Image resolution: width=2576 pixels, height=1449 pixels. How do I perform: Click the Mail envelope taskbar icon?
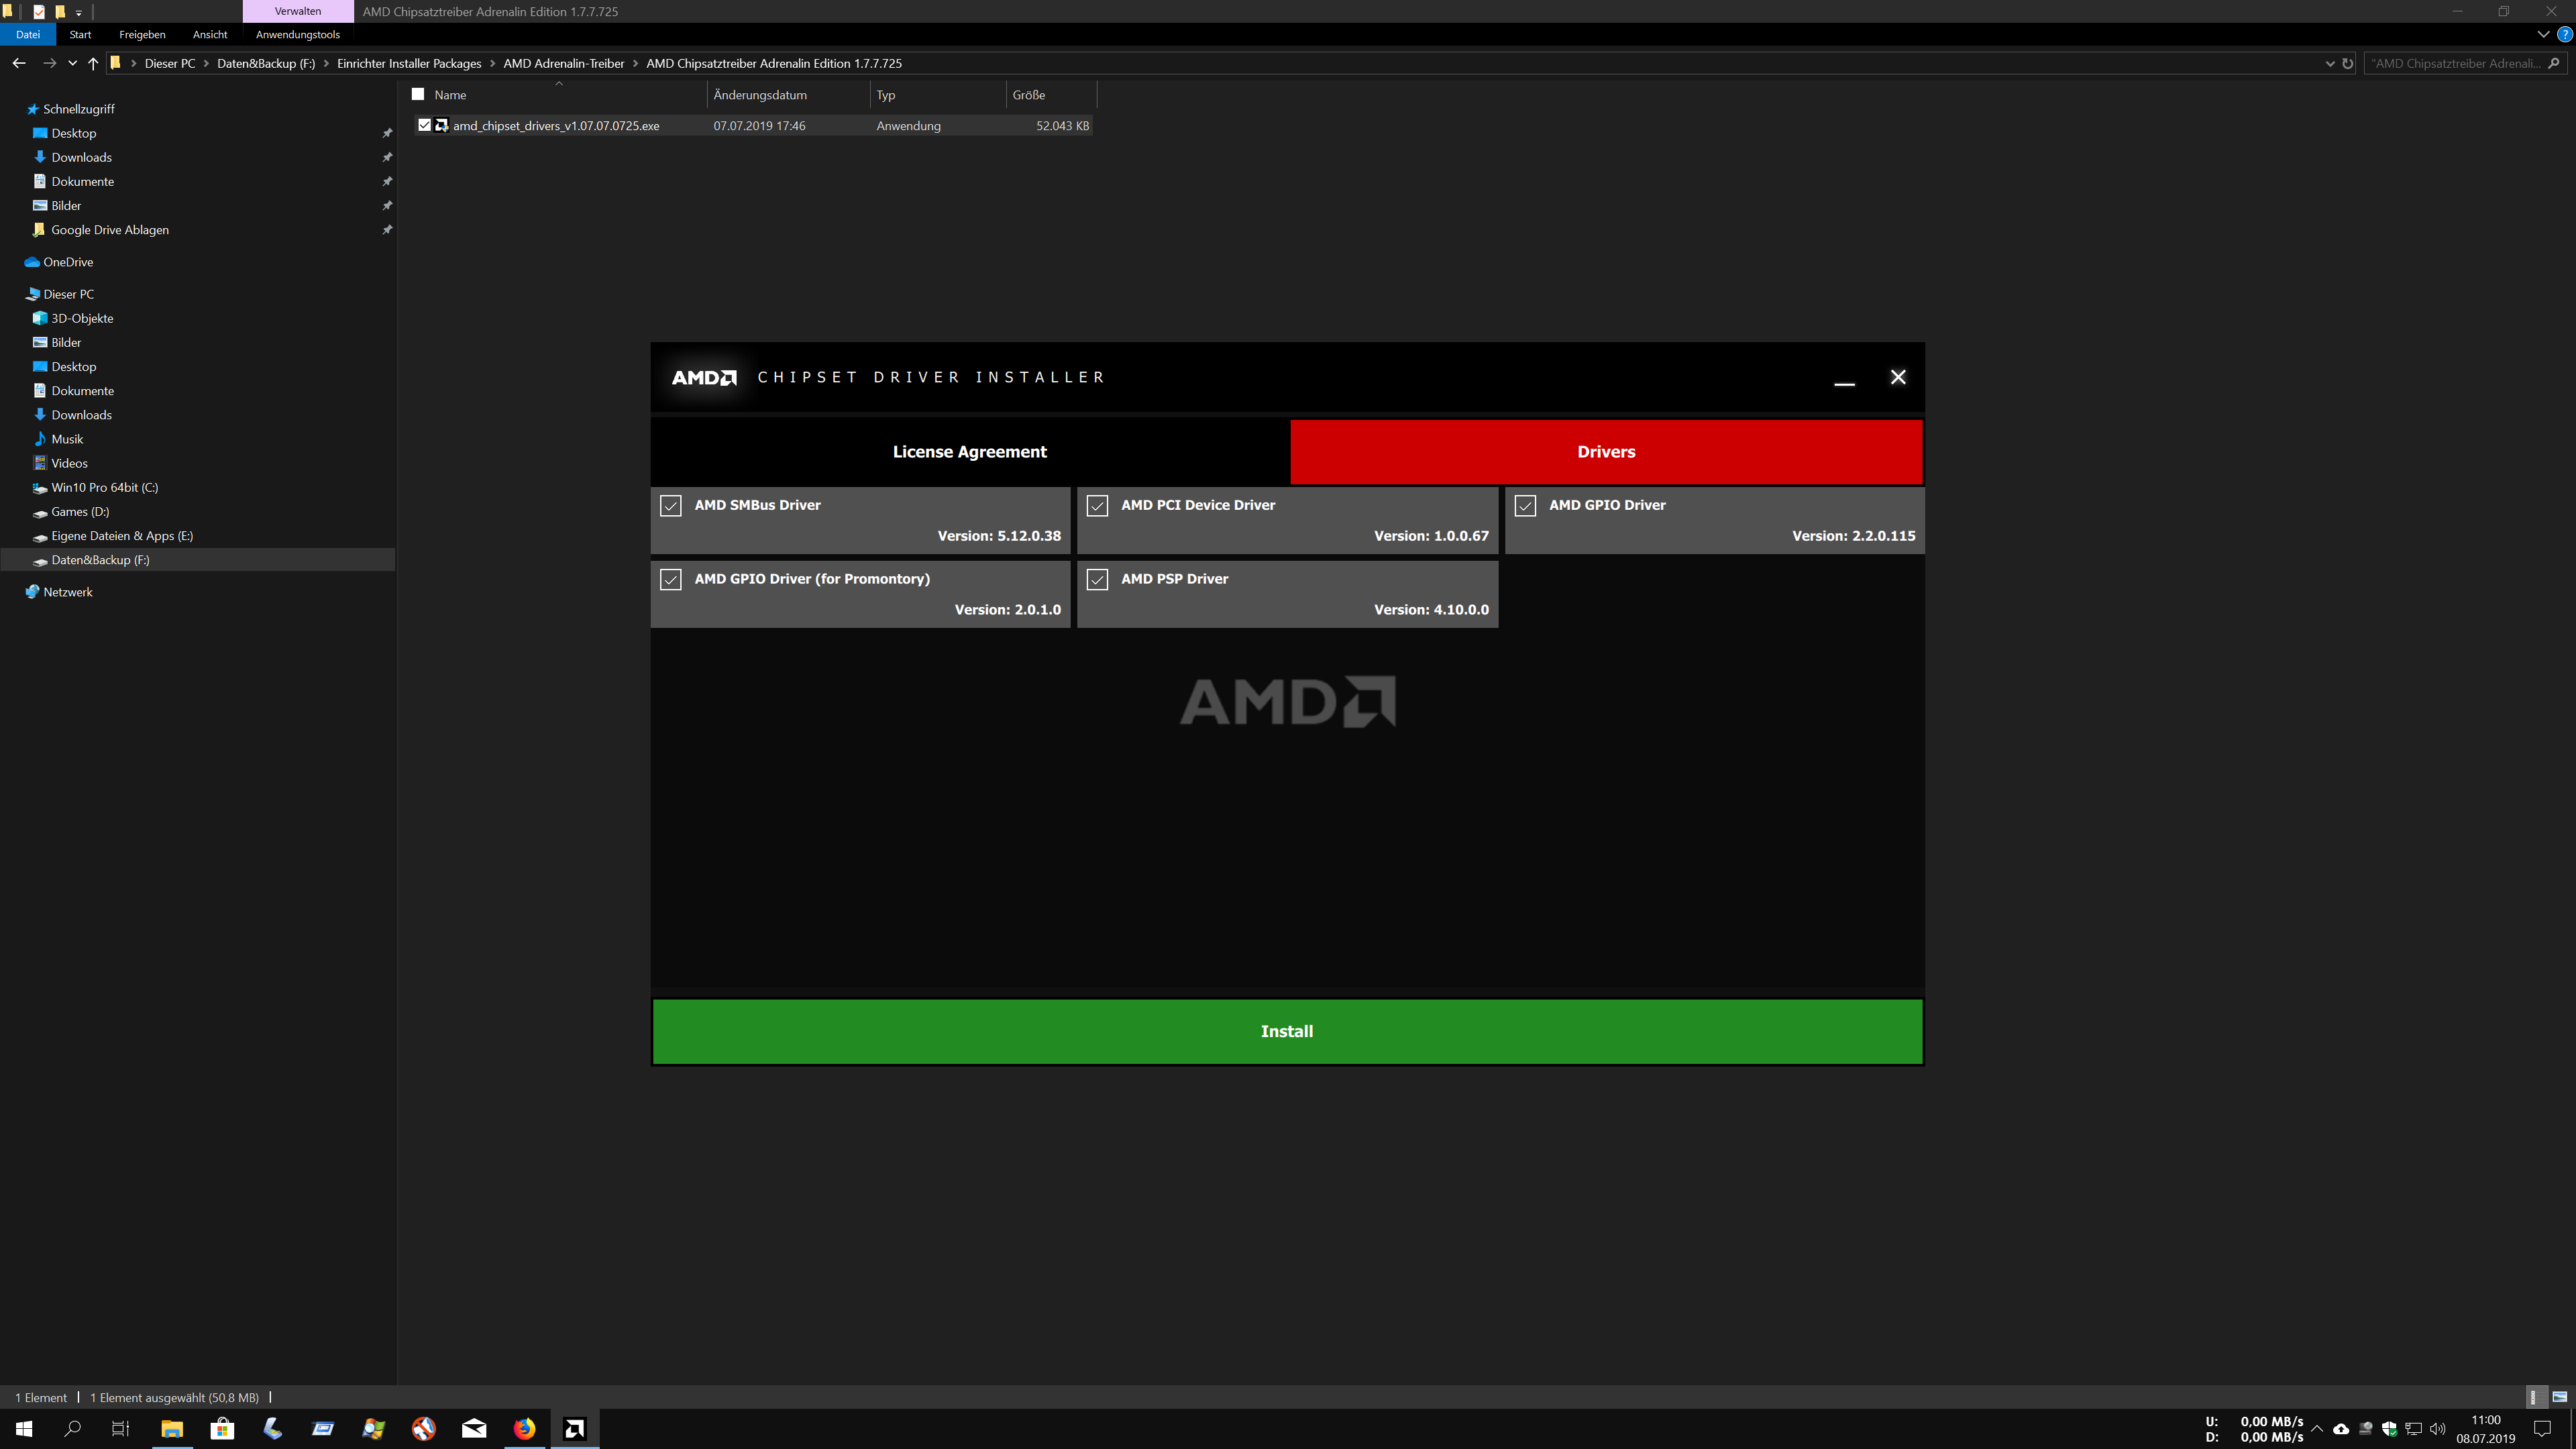pyautogui.click(x=474, y=1428)
